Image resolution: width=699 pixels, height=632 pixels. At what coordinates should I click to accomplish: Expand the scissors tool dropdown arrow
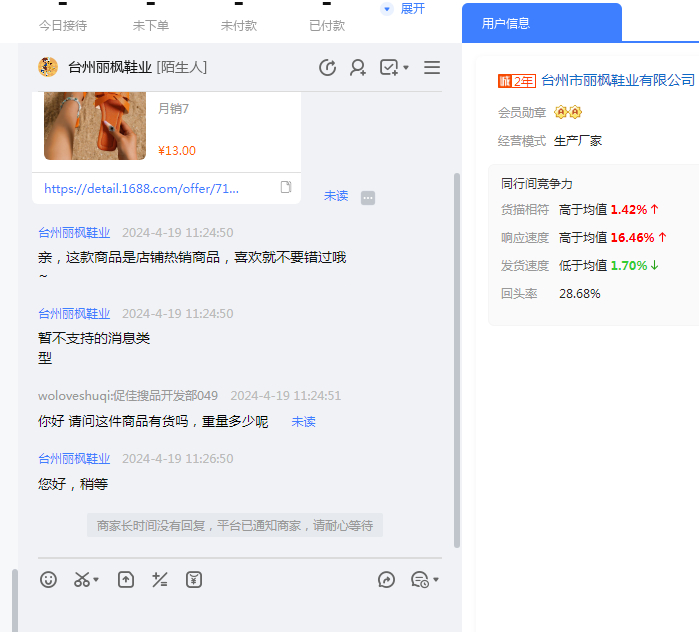[x=97, y=580]
